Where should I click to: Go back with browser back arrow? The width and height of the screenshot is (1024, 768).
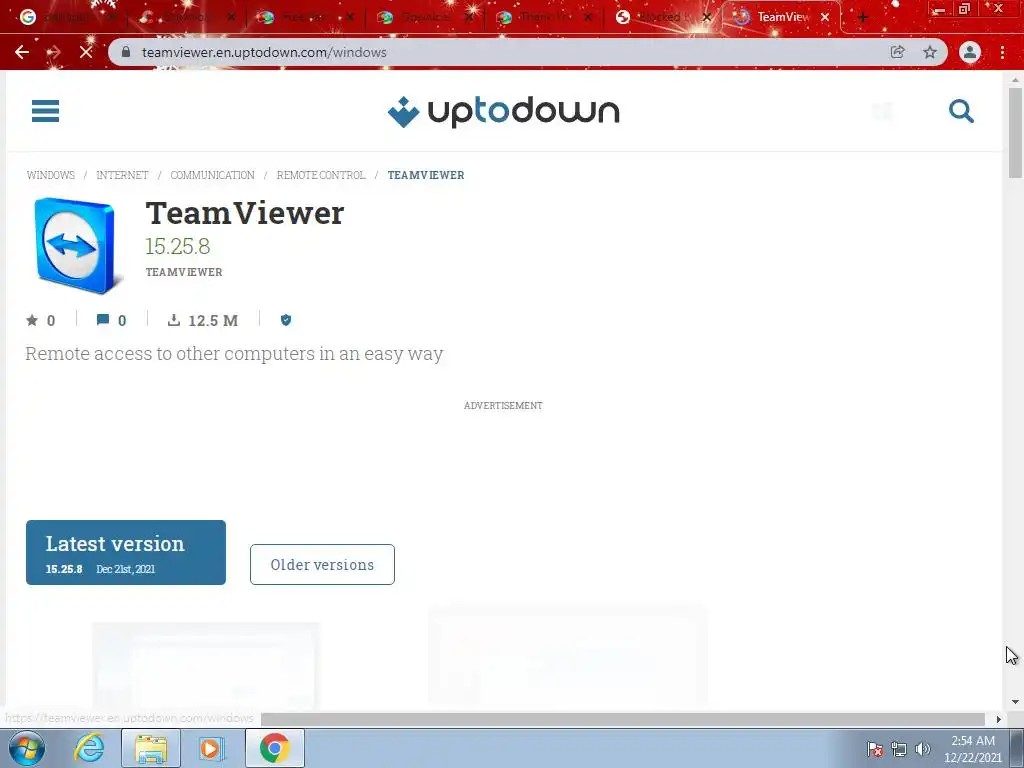point(22,52)
